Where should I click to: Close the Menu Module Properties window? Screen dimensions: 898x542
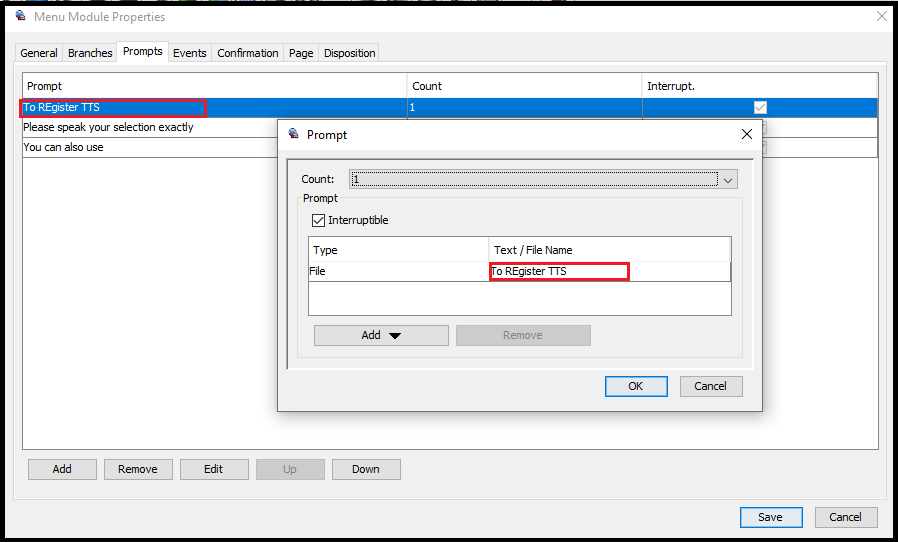point(882,17)
